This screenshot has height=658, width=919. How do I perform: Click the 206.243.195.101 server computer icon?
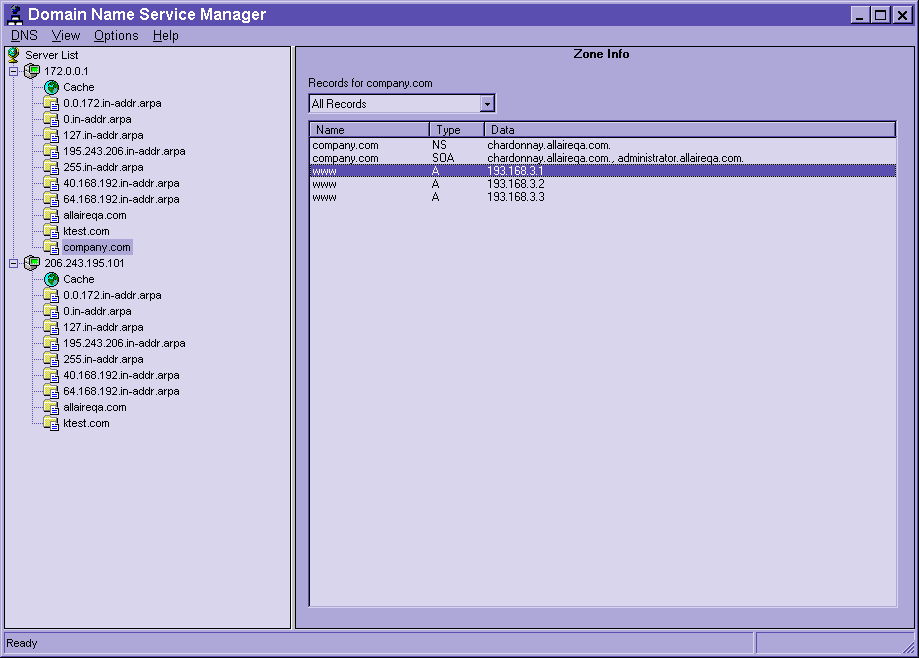32,263
